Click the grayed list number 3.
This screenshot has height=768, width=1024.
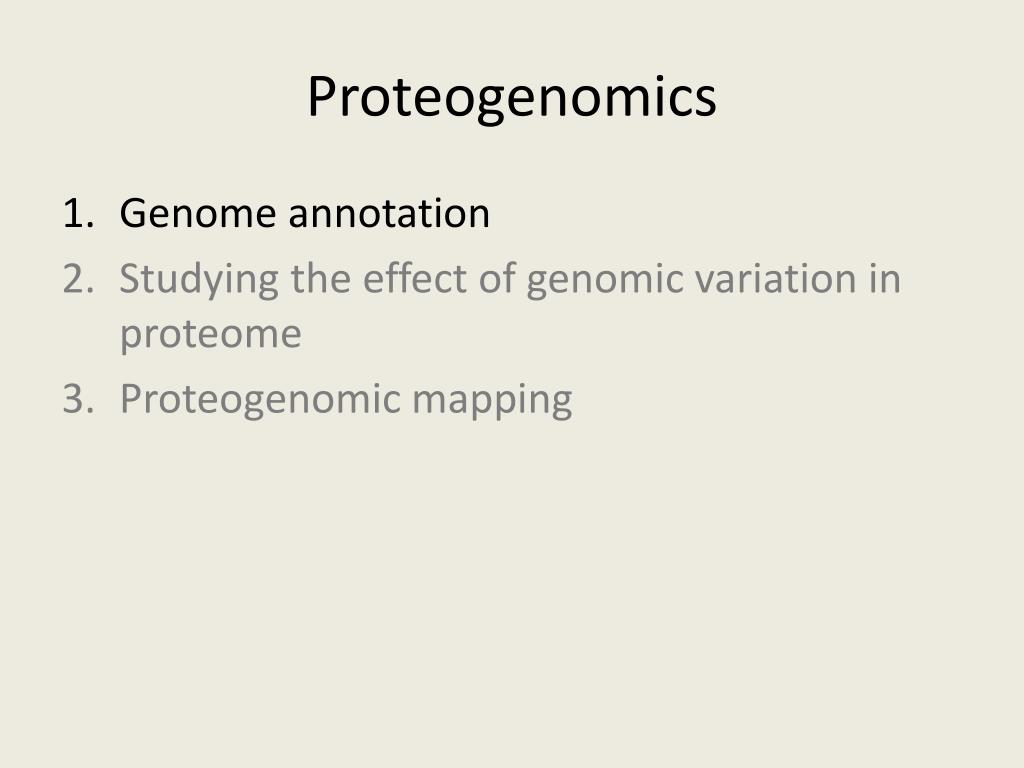click(78, 398)
